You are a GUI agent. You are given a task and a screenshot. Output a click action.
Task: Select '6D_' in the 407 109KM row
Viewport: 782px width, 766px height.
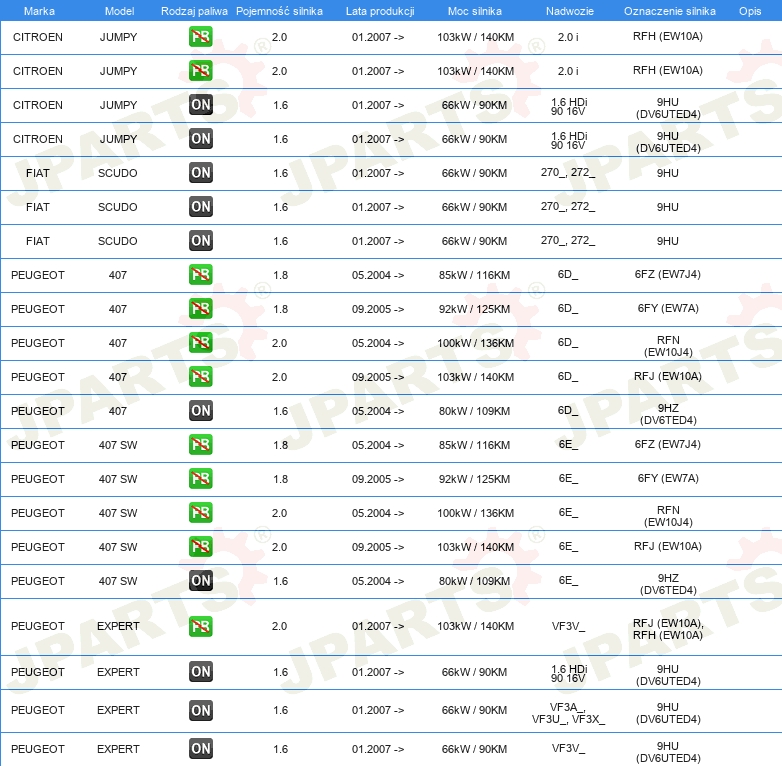tap(568, 410)
